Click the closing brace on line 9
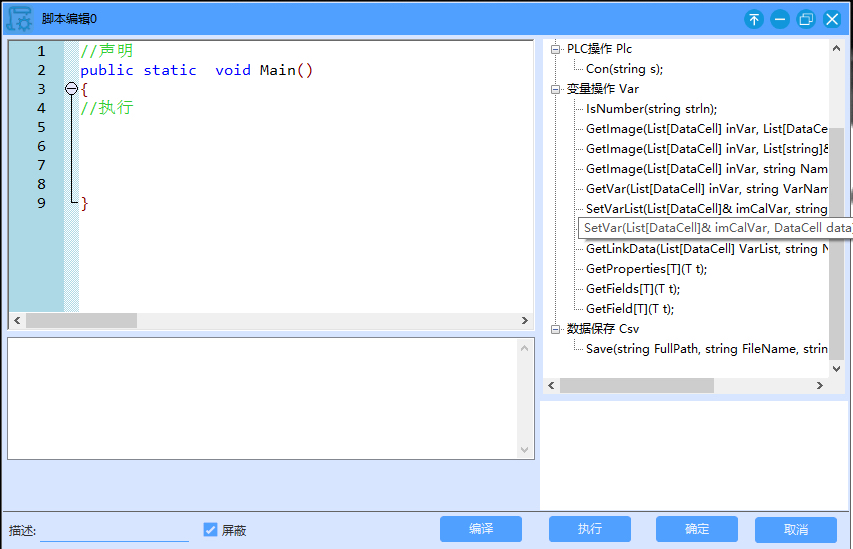Image resolution: width=853 pixels, height=549 pixels. (84, 203)
